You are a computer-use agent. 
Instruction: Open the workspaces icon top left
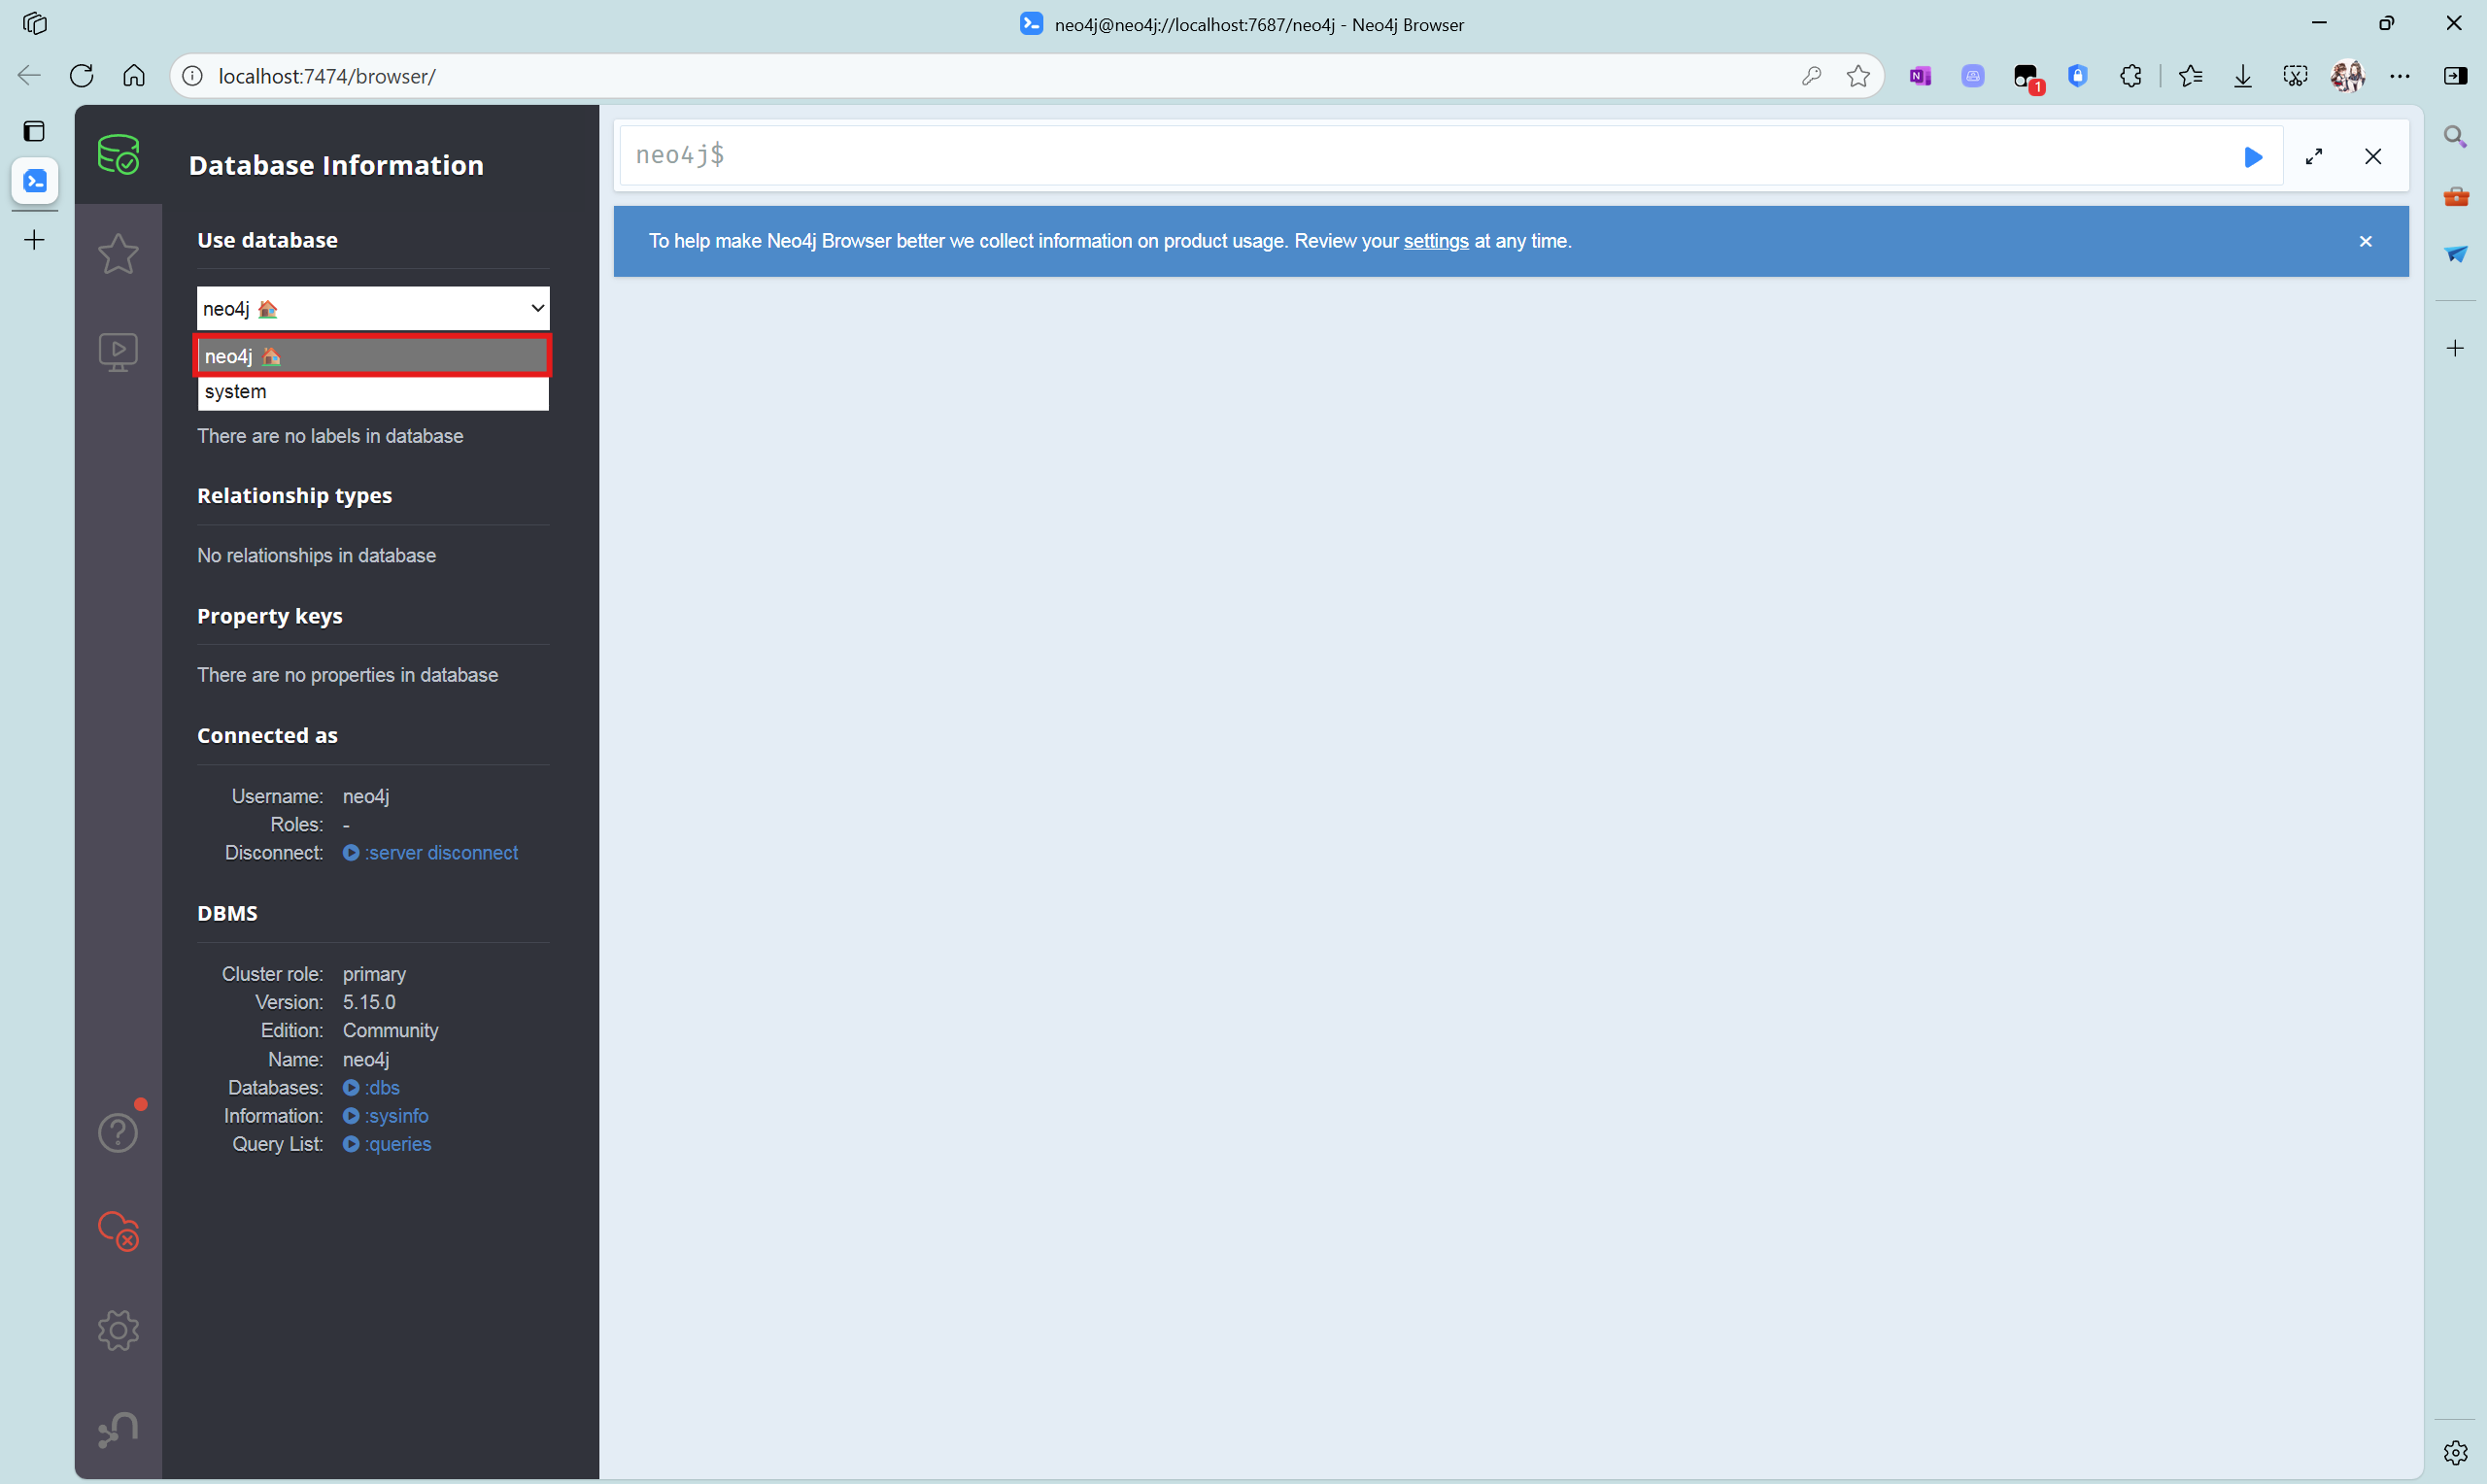[x=35, y=23]
